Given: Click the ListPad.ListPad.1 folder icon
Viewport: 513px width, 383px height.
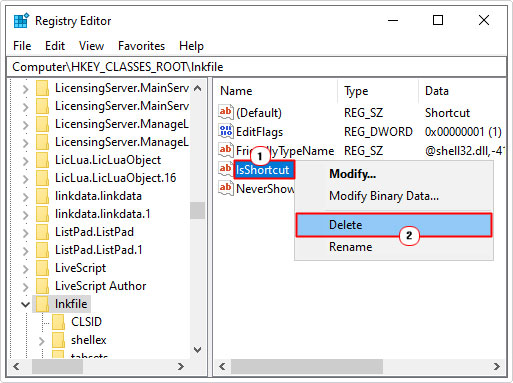Looking at the screenshot, I should pyautogui.click(x=42, y=250).
